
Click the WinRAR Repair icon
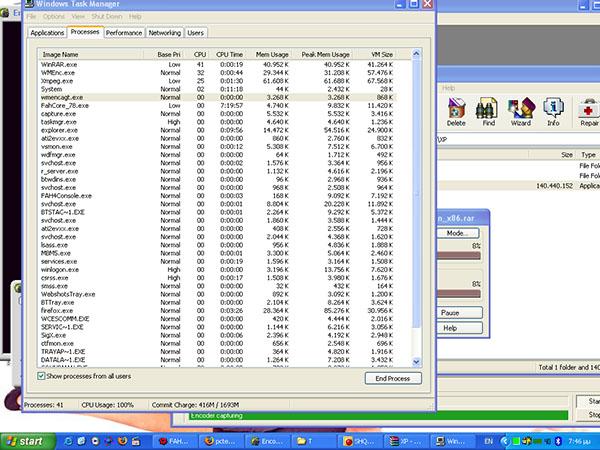[589, 112]
